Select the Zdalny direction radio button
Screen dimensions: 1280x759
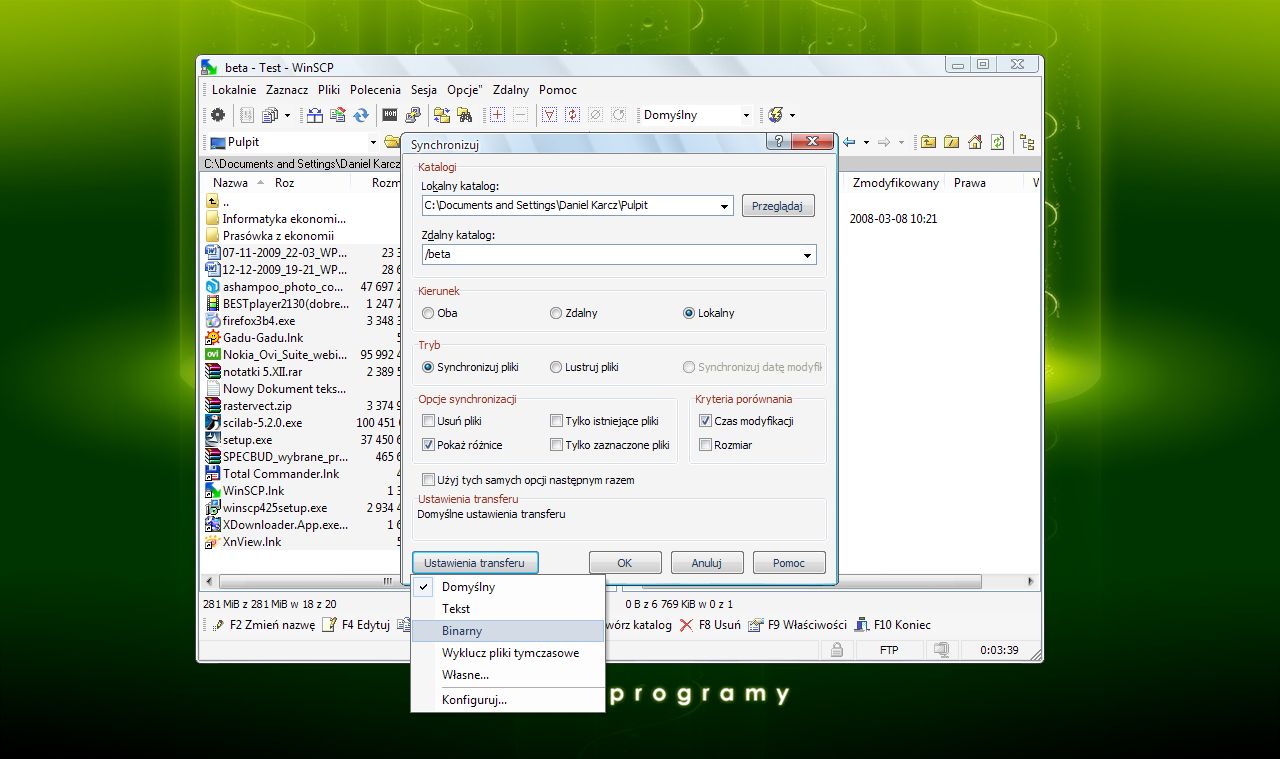tap(556, 313)
